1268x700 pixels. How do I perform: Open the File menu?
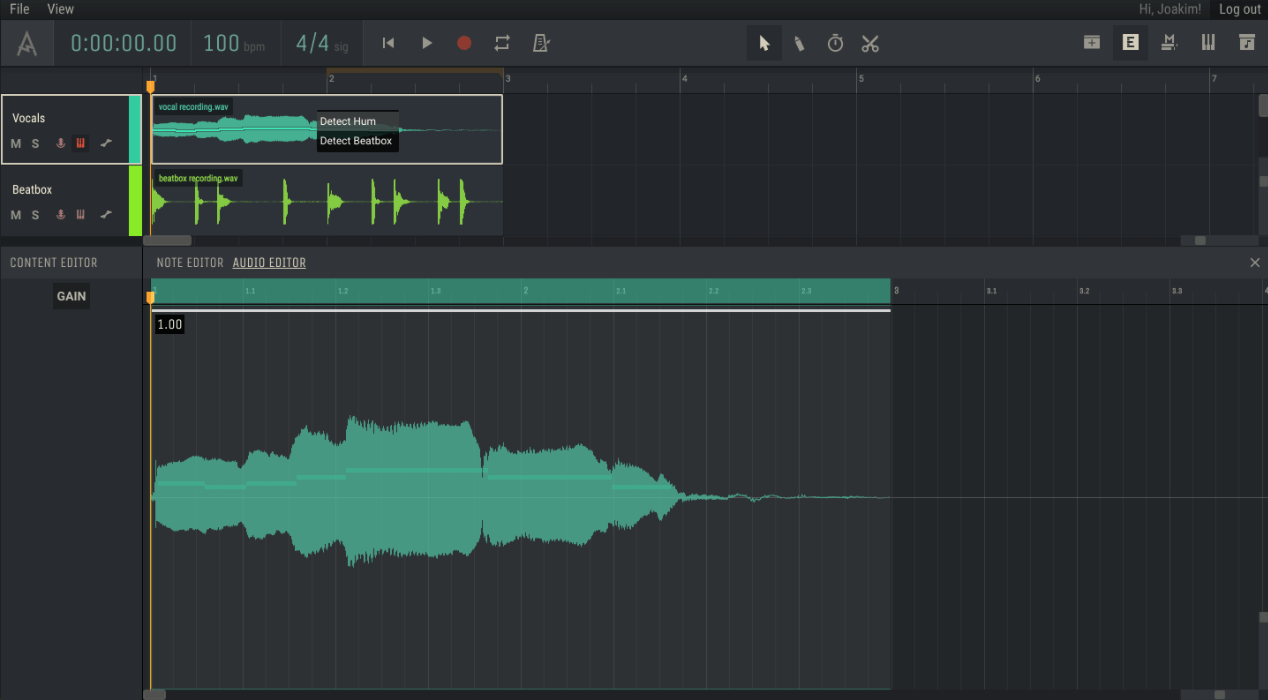(x=18, y=9)
